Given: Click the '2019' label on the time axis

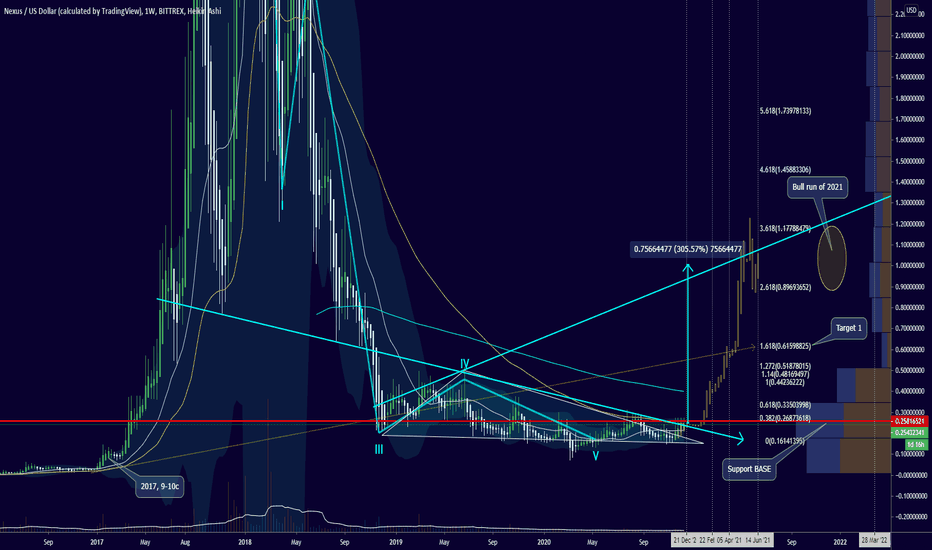Looking at the screenshot, I should [396, 542].
